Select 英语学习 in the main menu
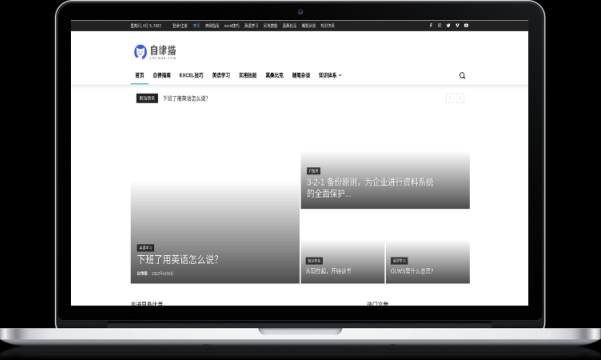Screen dimensions: 601x360 tap(221, 76)
